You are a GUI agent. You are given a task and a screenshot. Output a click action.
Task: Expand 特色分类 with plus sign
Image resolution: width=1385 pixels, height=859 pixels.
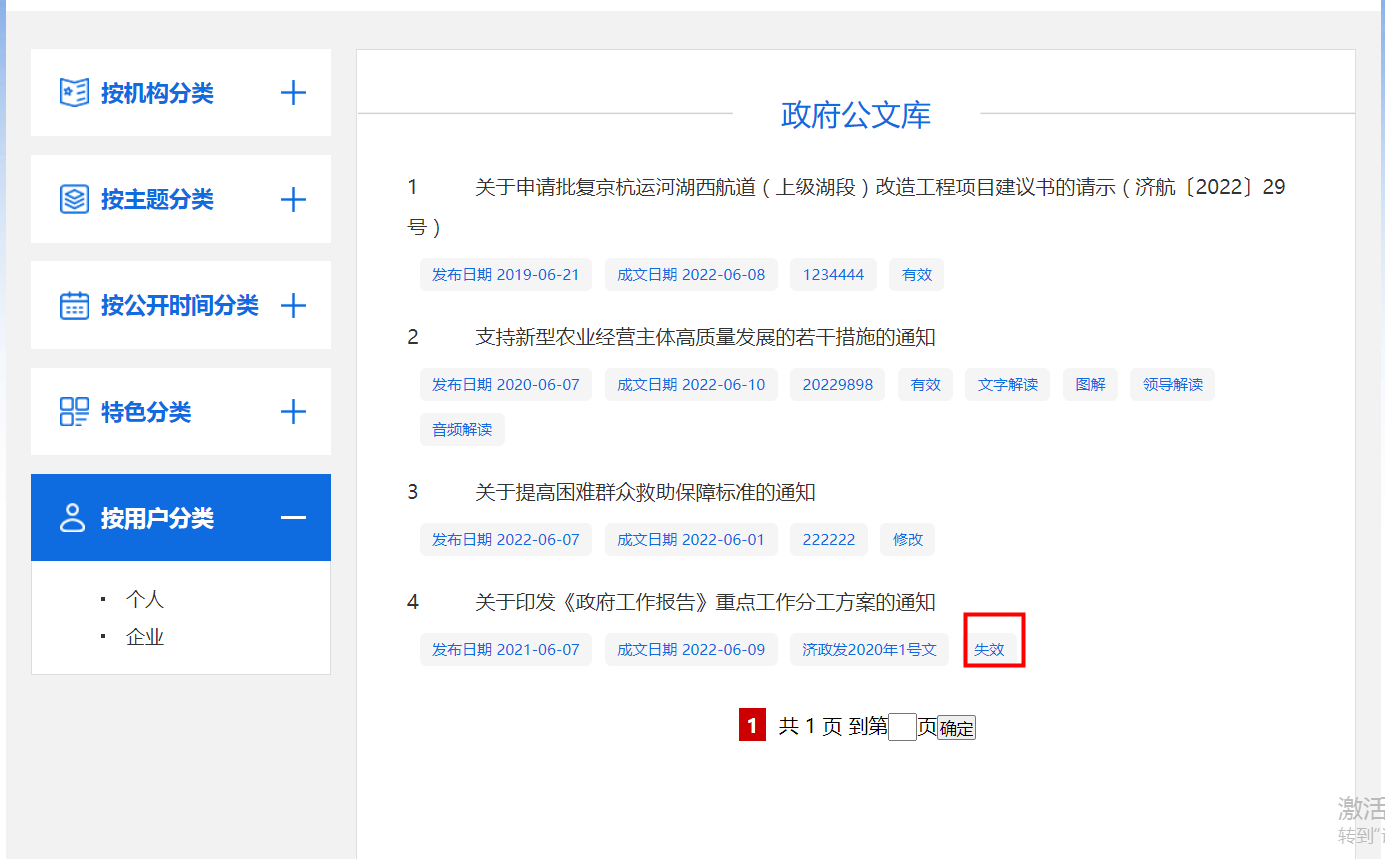[293, 411]
